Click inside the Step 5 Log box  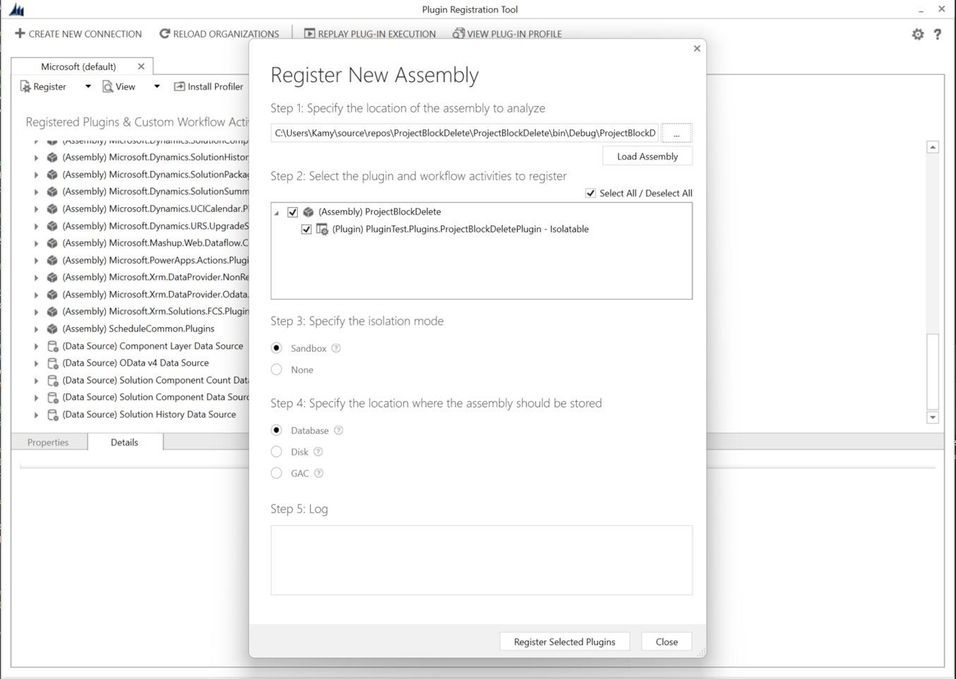tap(482, 560)
